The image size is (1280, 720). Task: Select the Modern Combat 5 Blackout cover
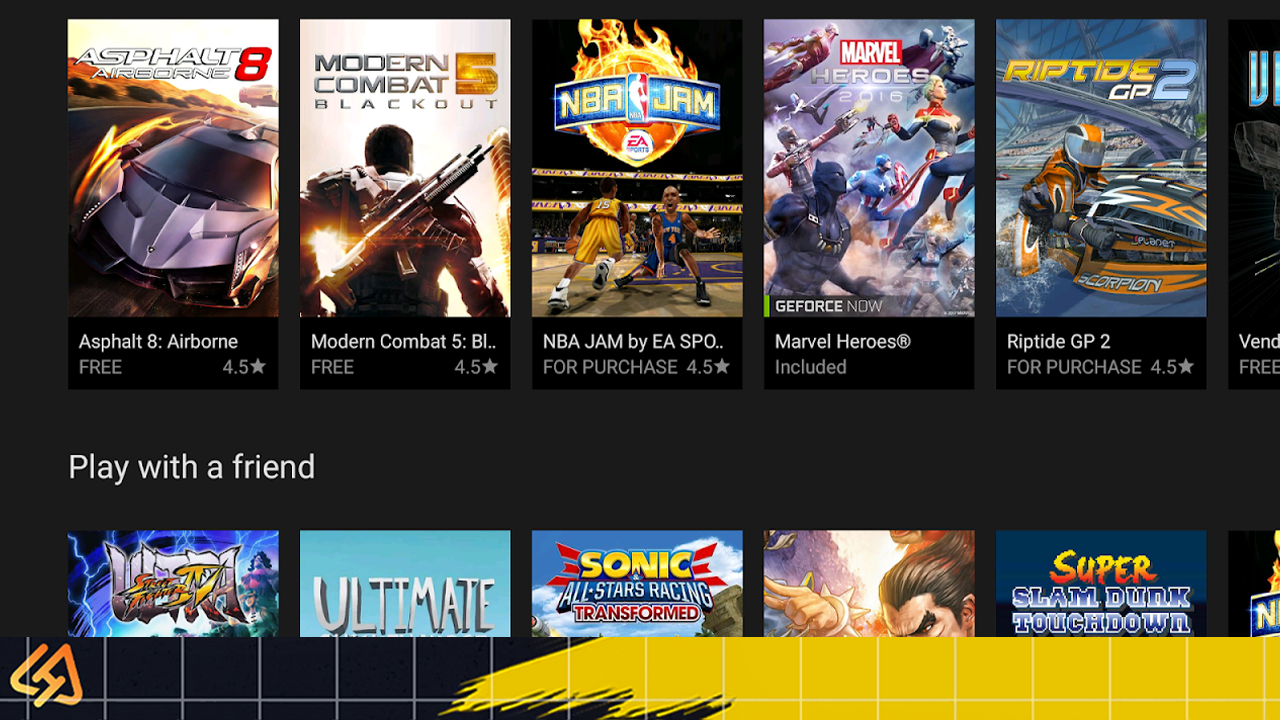[x=405, y=168]
